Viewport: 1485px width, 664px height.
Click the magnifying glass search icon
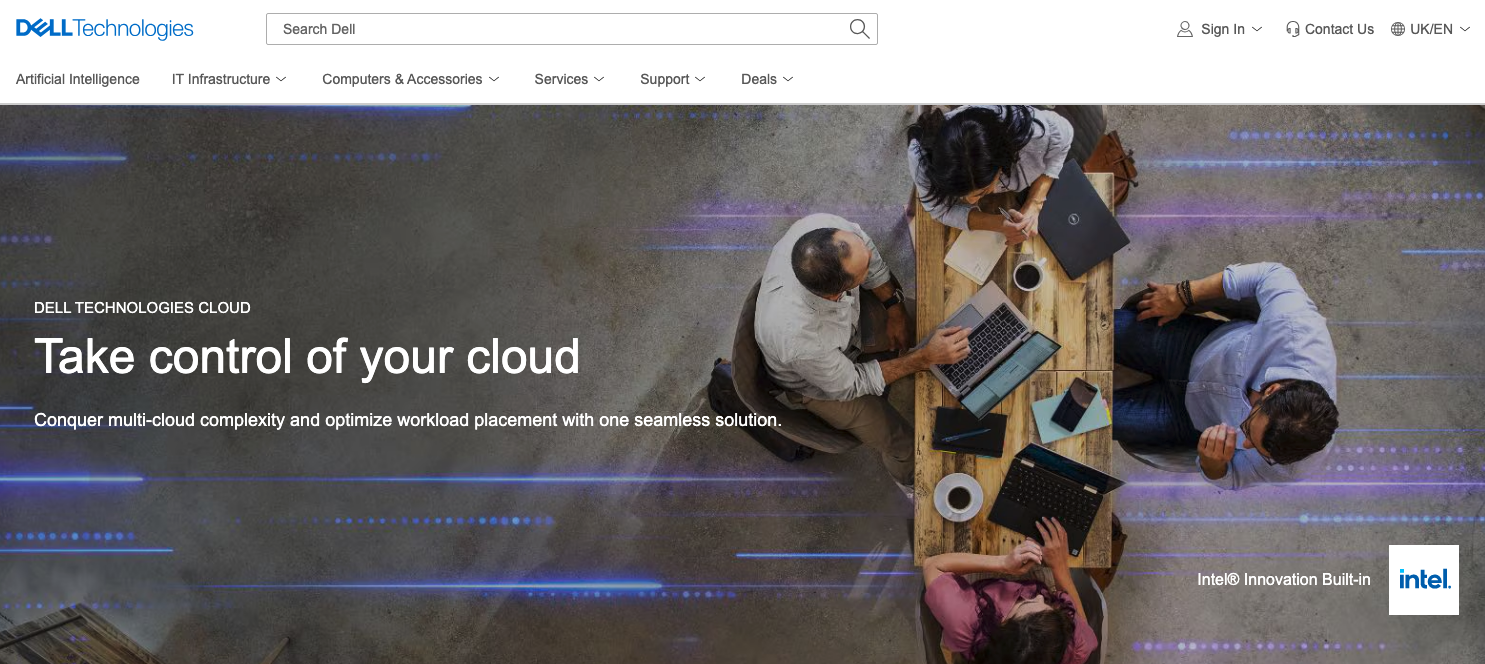[859, 29]
